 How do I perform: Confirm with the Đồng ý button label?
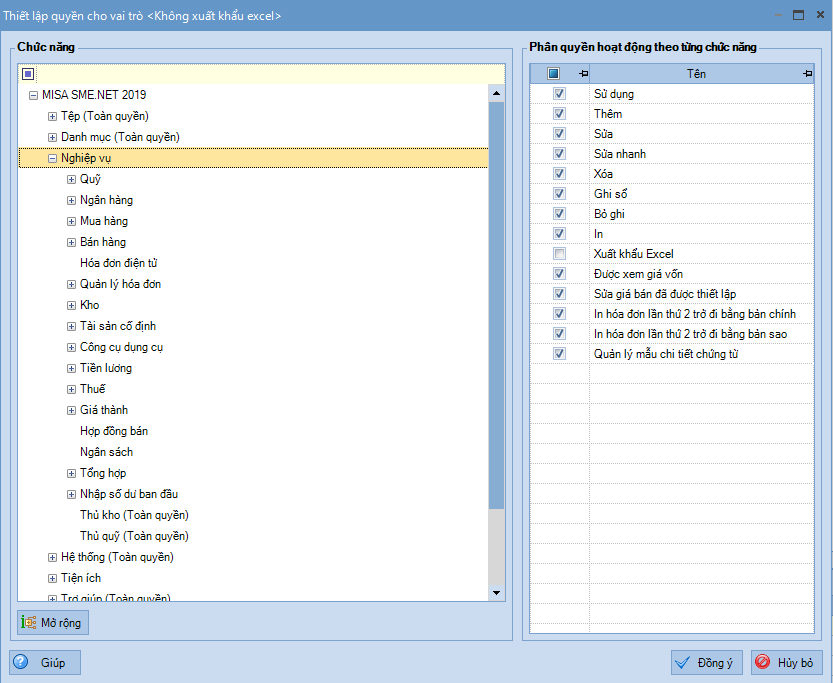pos(715,663)
